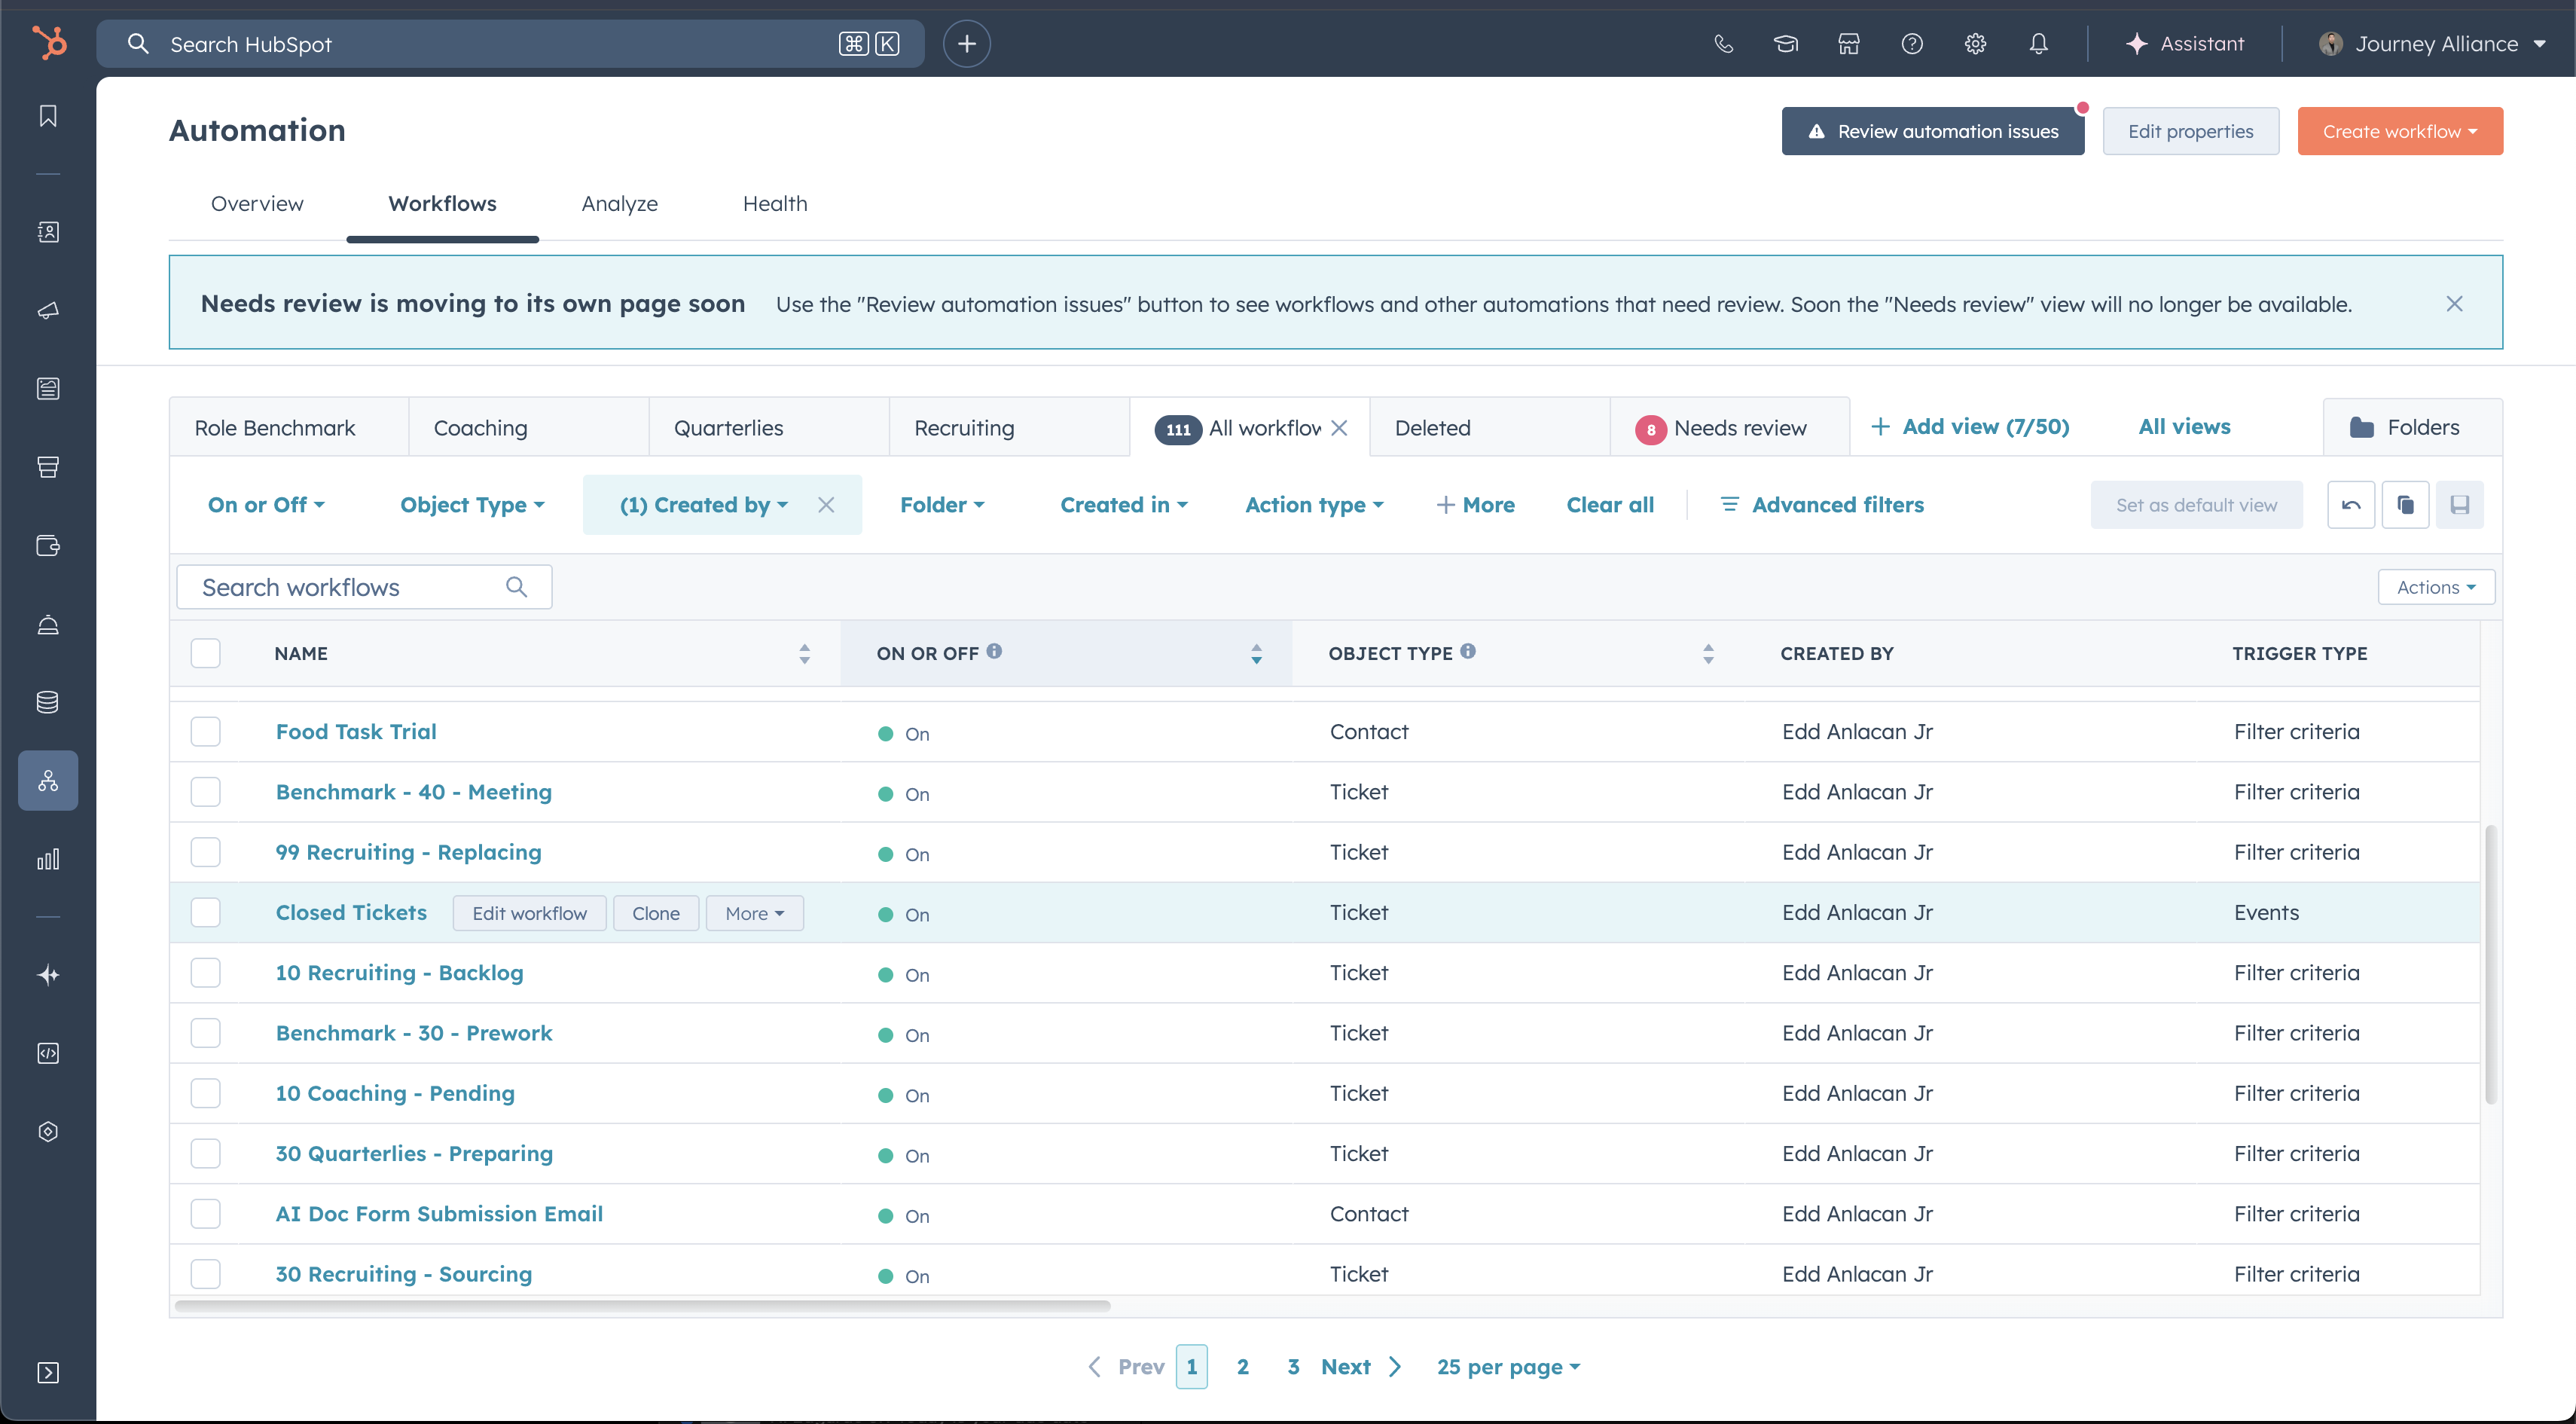
Task: Click the undo view changes icon
Action: 2351,505
